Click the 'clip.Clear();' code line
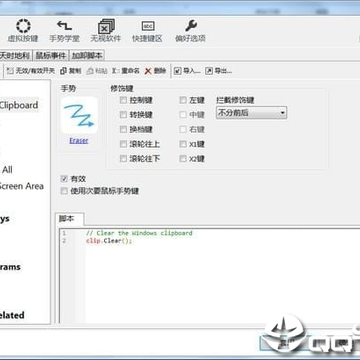Viewport: 360px width, 360px height. pyautogui.click(x=109, y=241)
